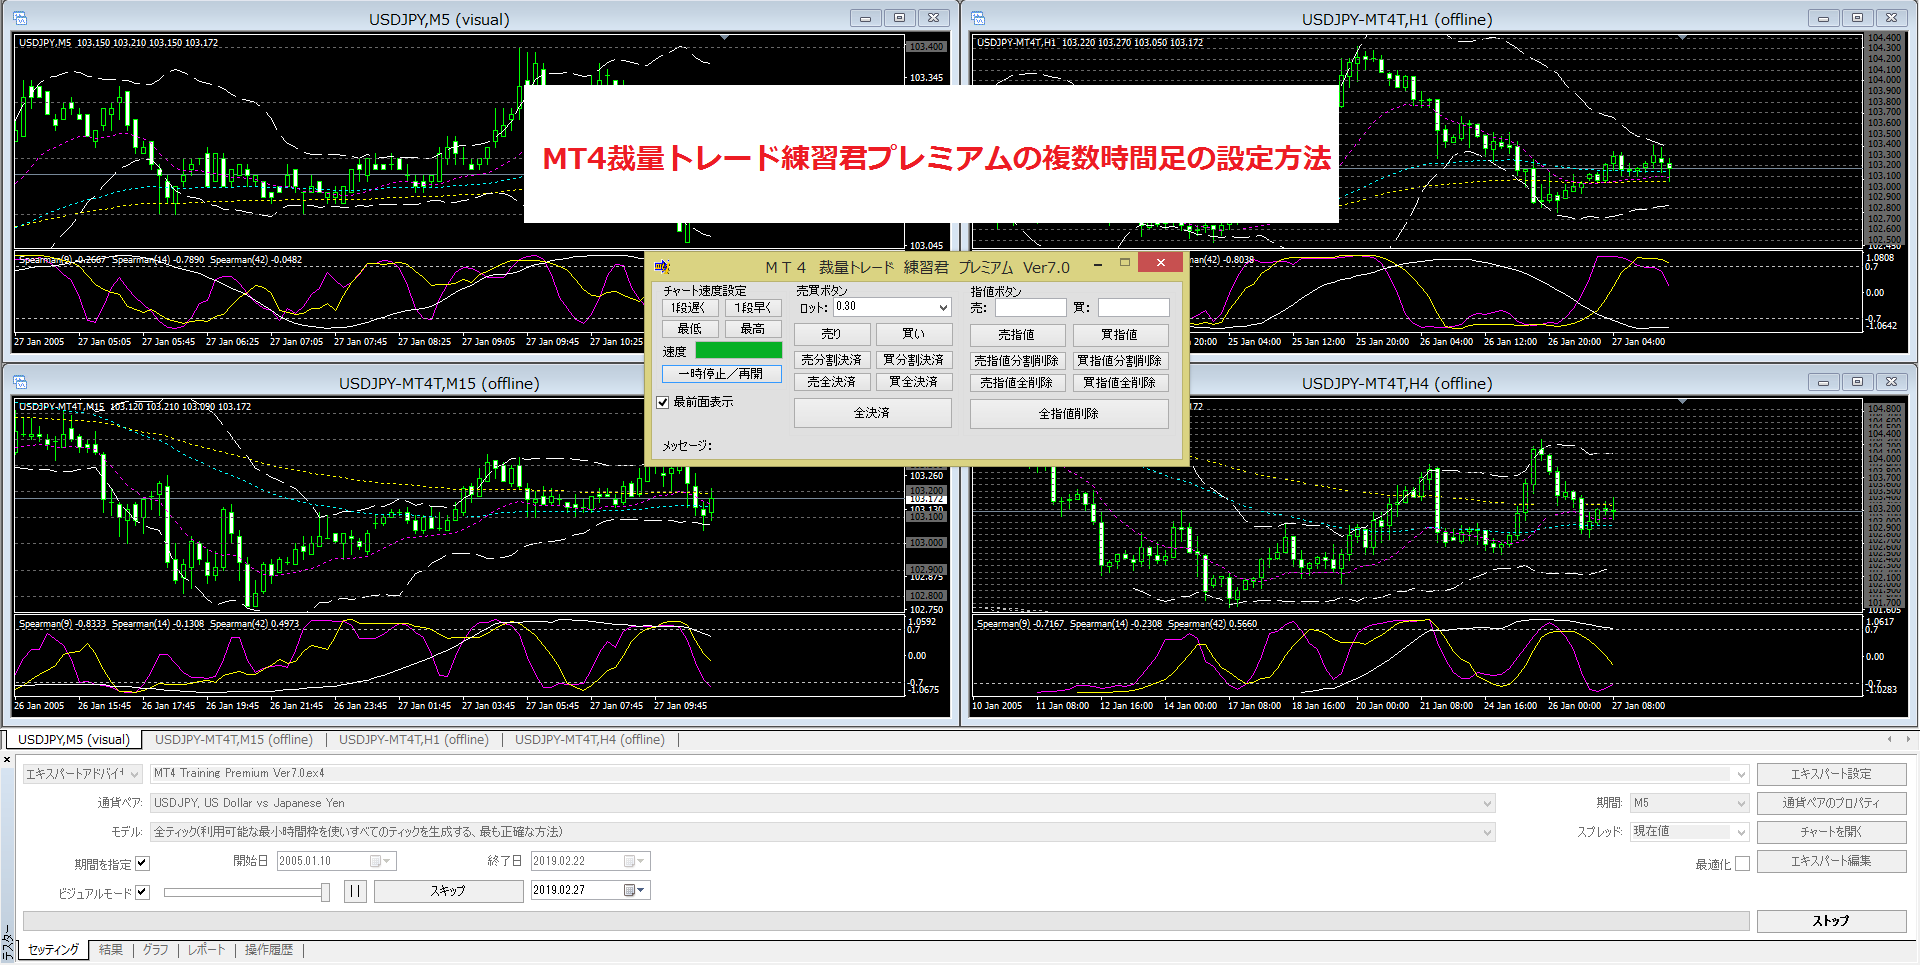This screenshot has width=1920, height=965.
Task: Open the skip-to date calendar 2019.02.27
Action: 636,890
